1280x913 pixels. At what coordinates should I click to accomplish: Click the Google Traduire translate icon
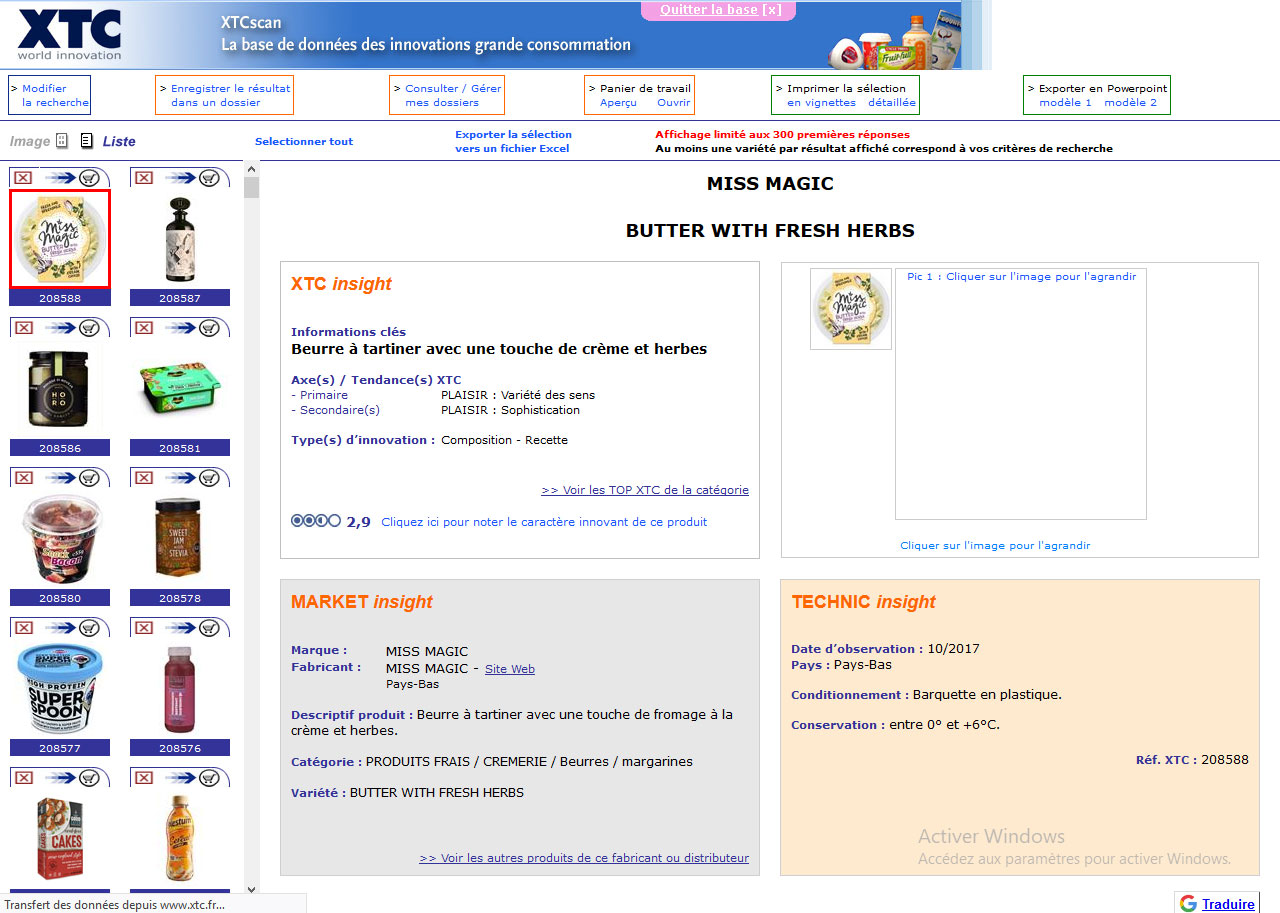click(1188, 904)
